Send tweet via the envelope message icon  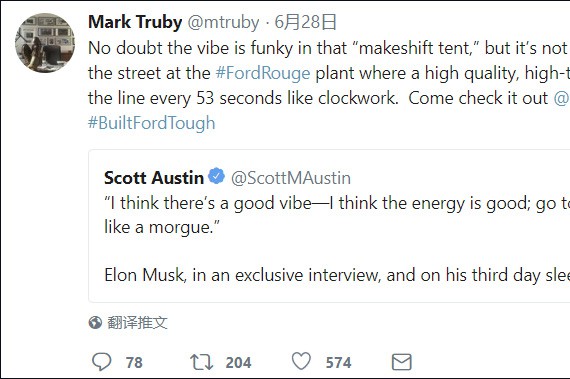401,362
